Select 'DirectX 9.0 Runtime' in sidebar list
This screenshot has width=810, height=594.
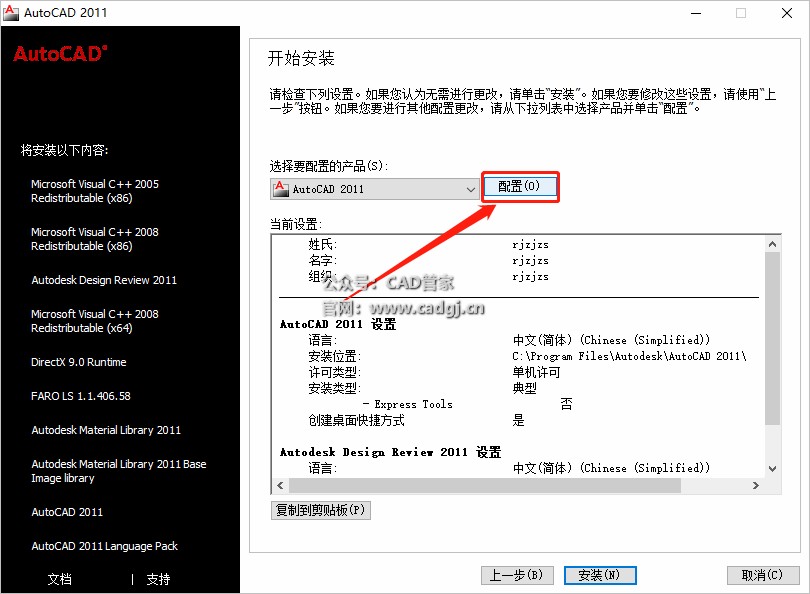[x=79, y=362]
